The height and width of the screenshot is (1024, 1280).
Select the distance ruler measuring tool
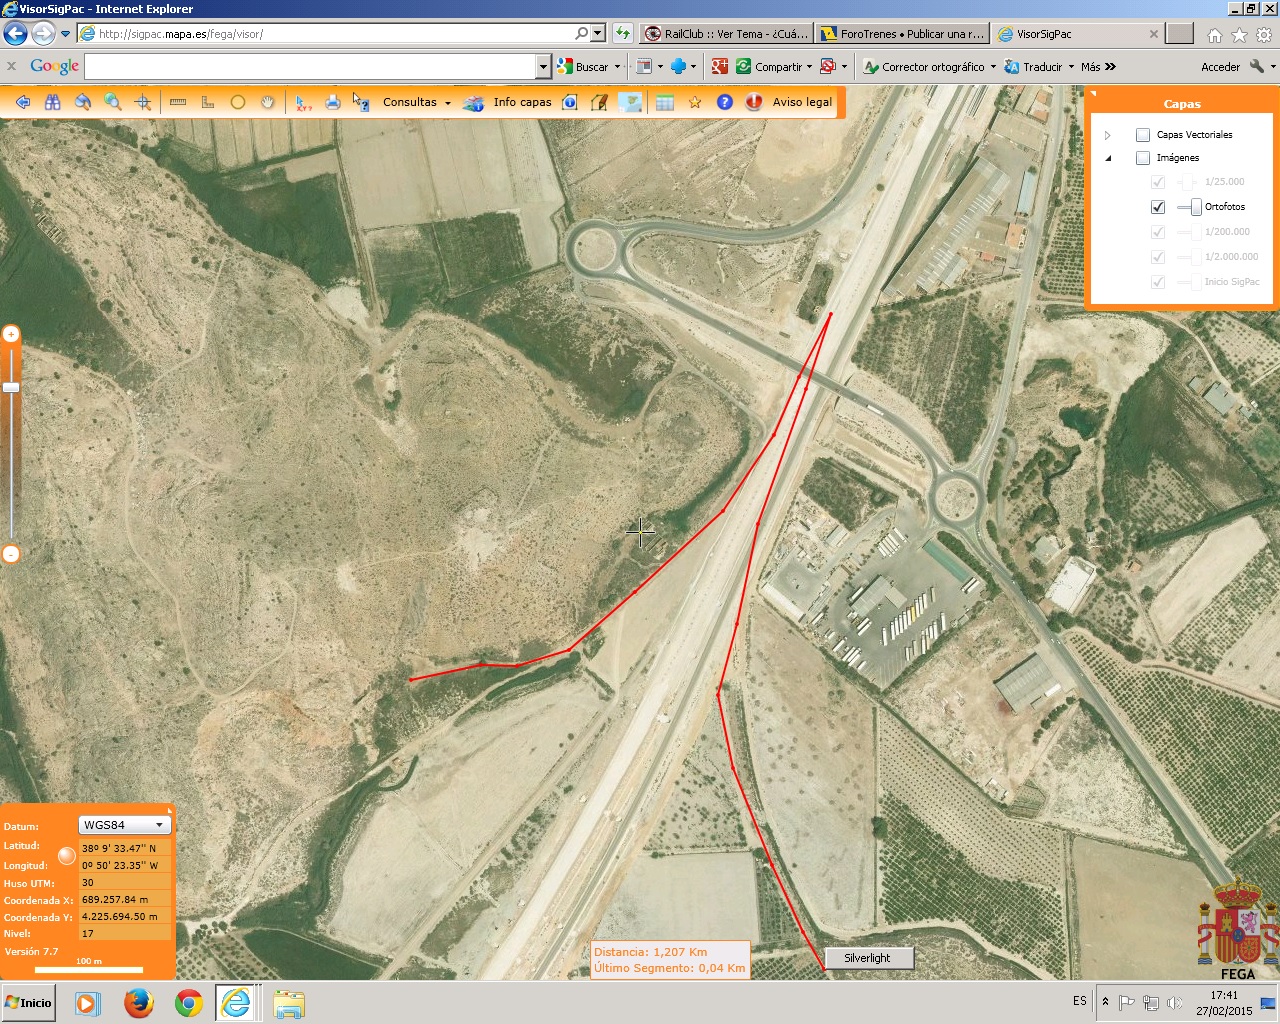pos(178,102)
